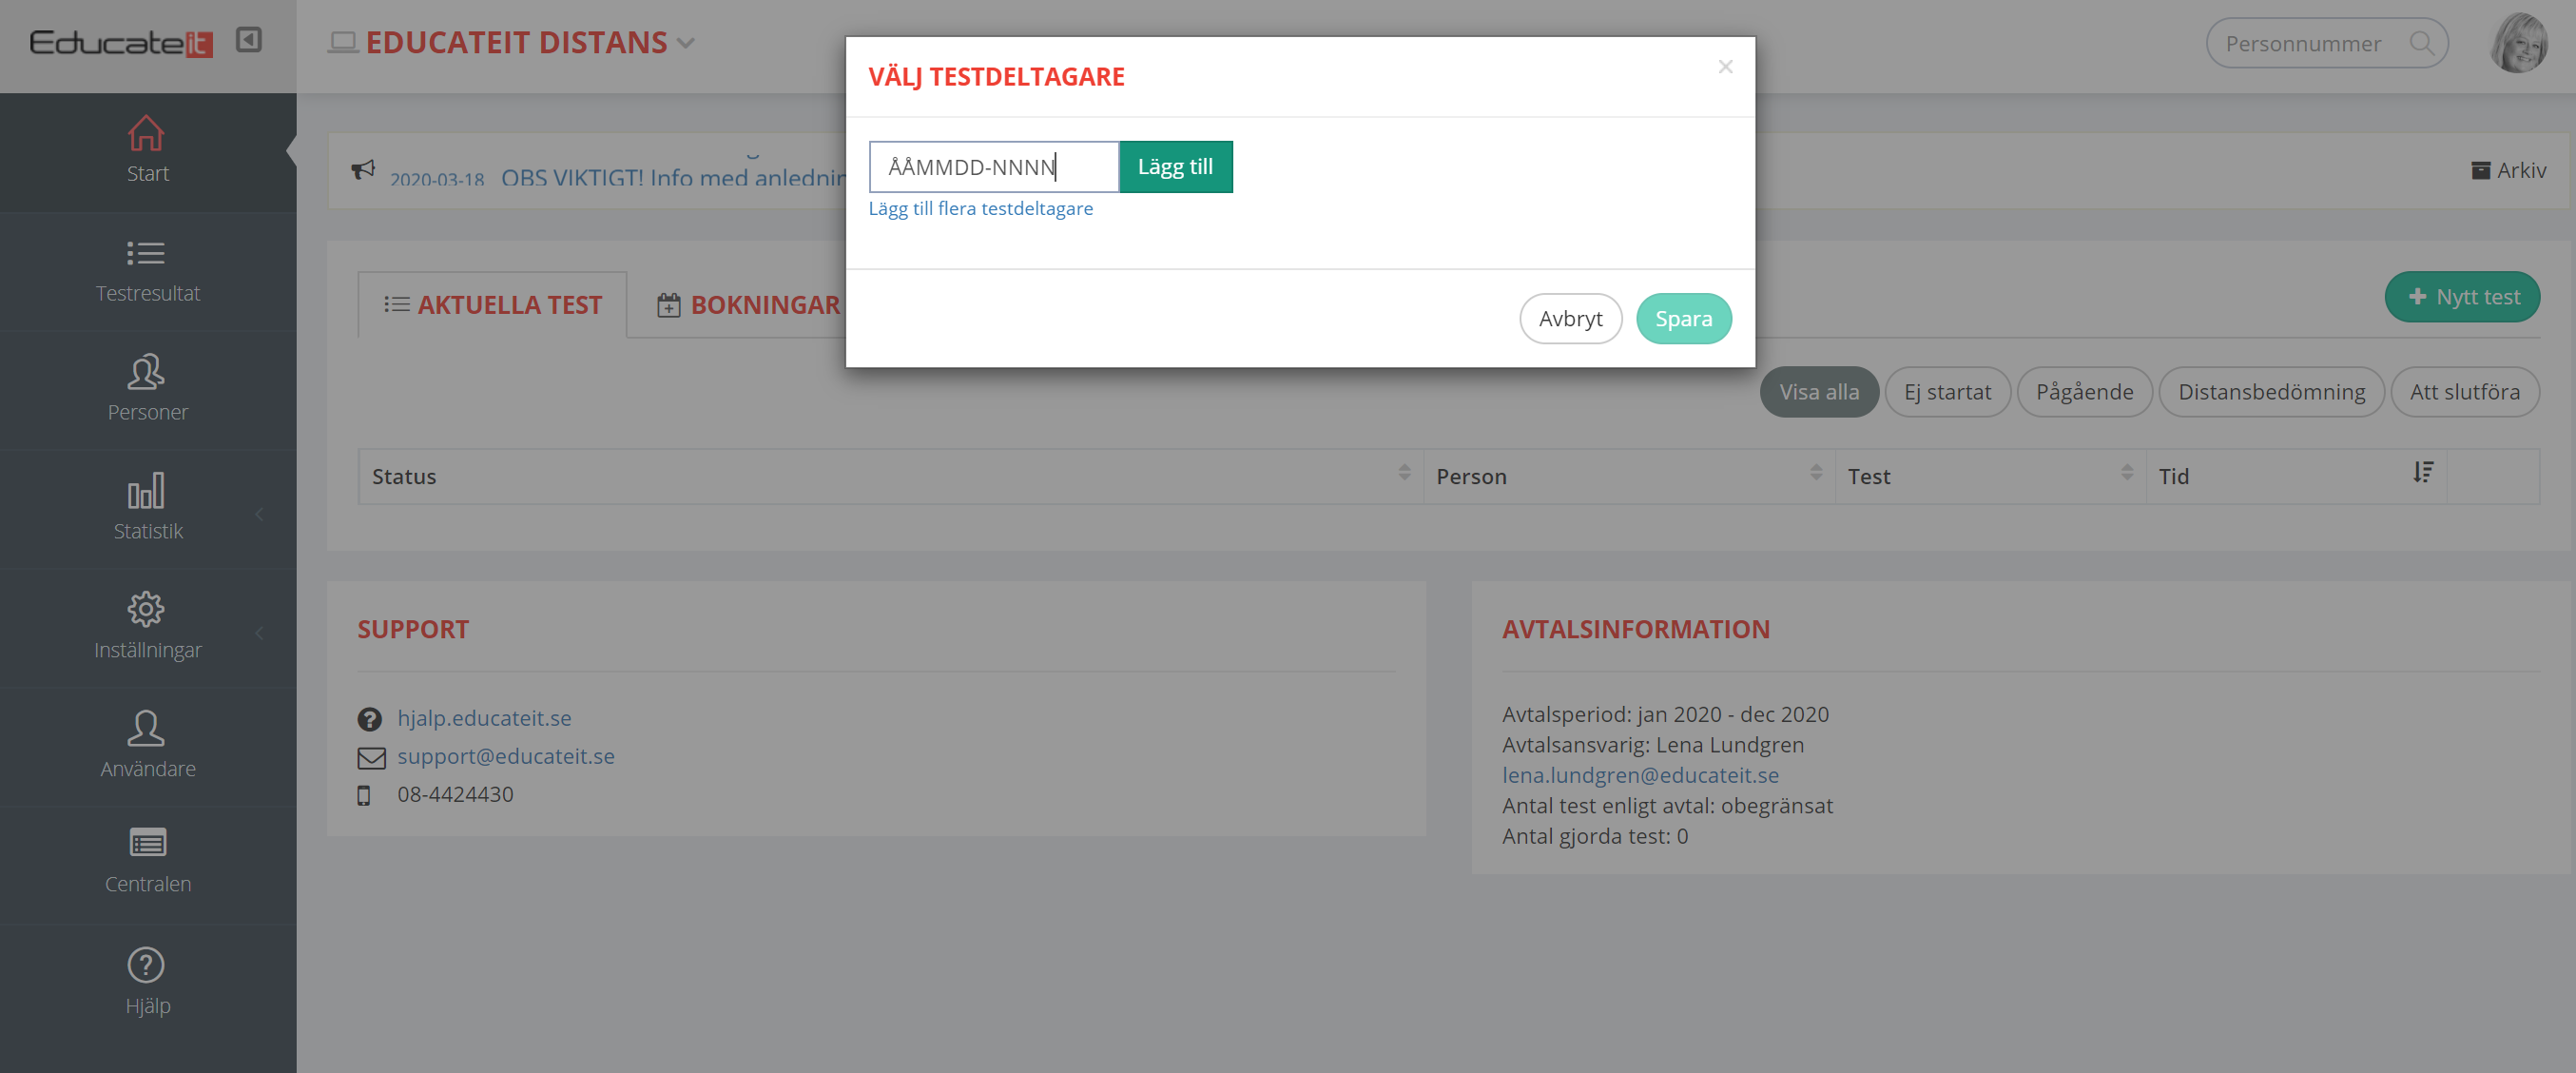Switch to the BOKNINGAR tab
Viewport: 2576px width, 1073px height.
coord(765,304)
